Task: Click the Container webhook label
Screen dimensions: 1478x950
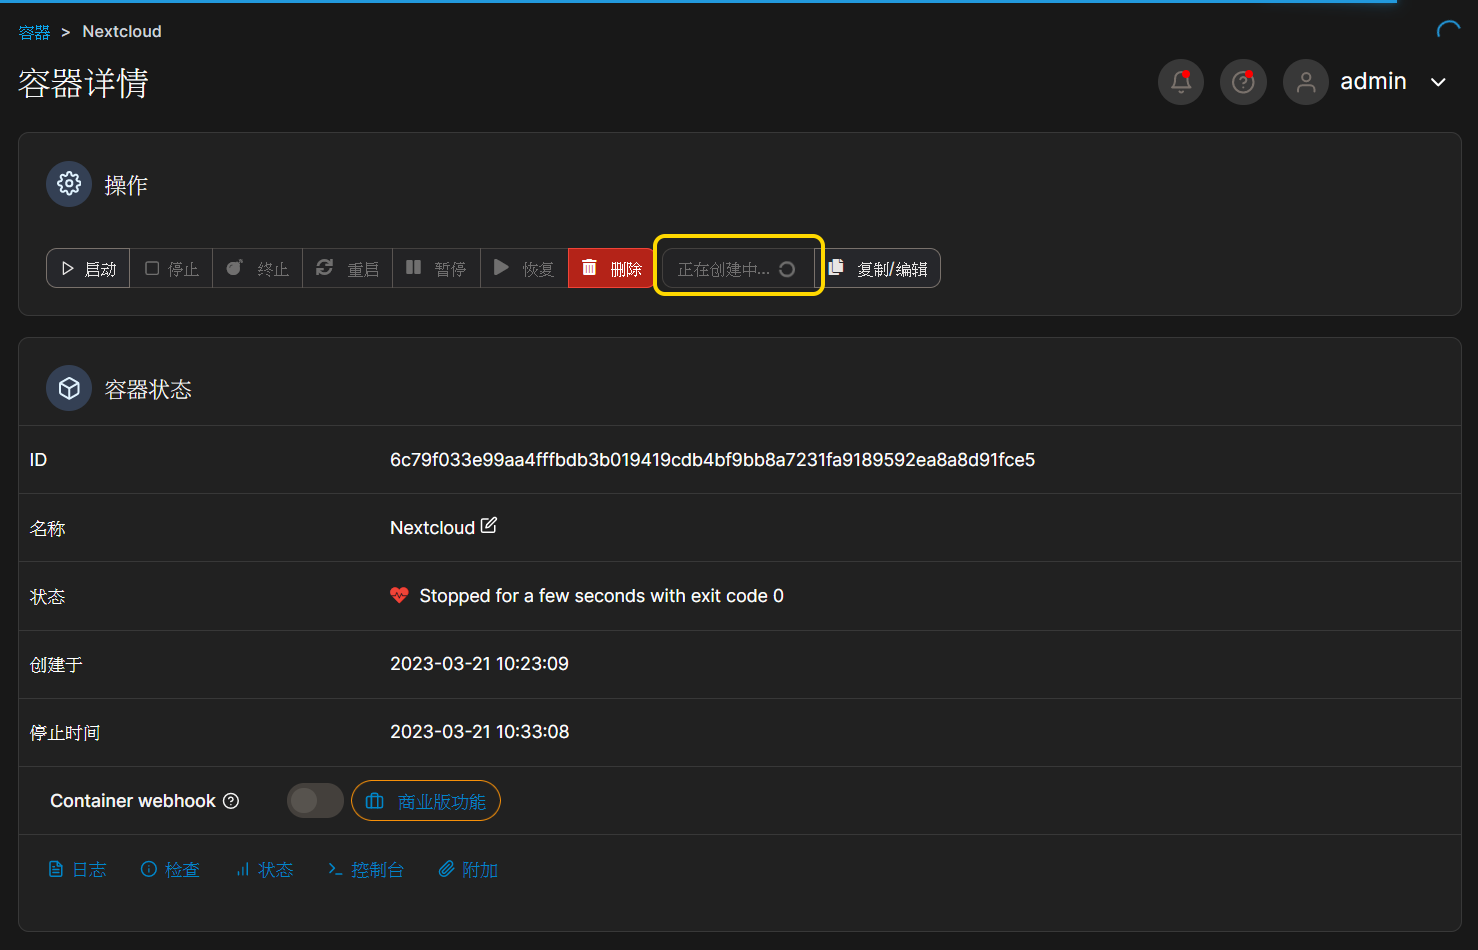Action: coord(133,801)
